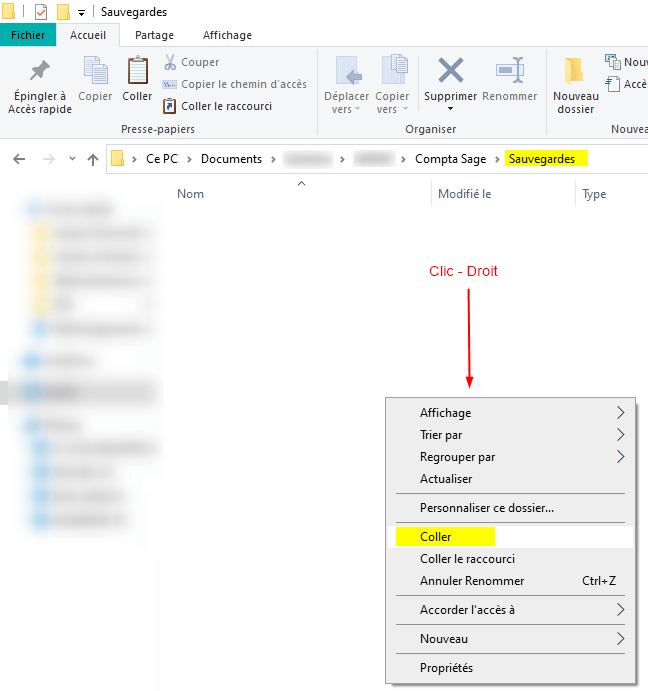Viewport: 648px width, 691px height.
Task: Click the Supprimer red X icon
Action: pos(451,72)
